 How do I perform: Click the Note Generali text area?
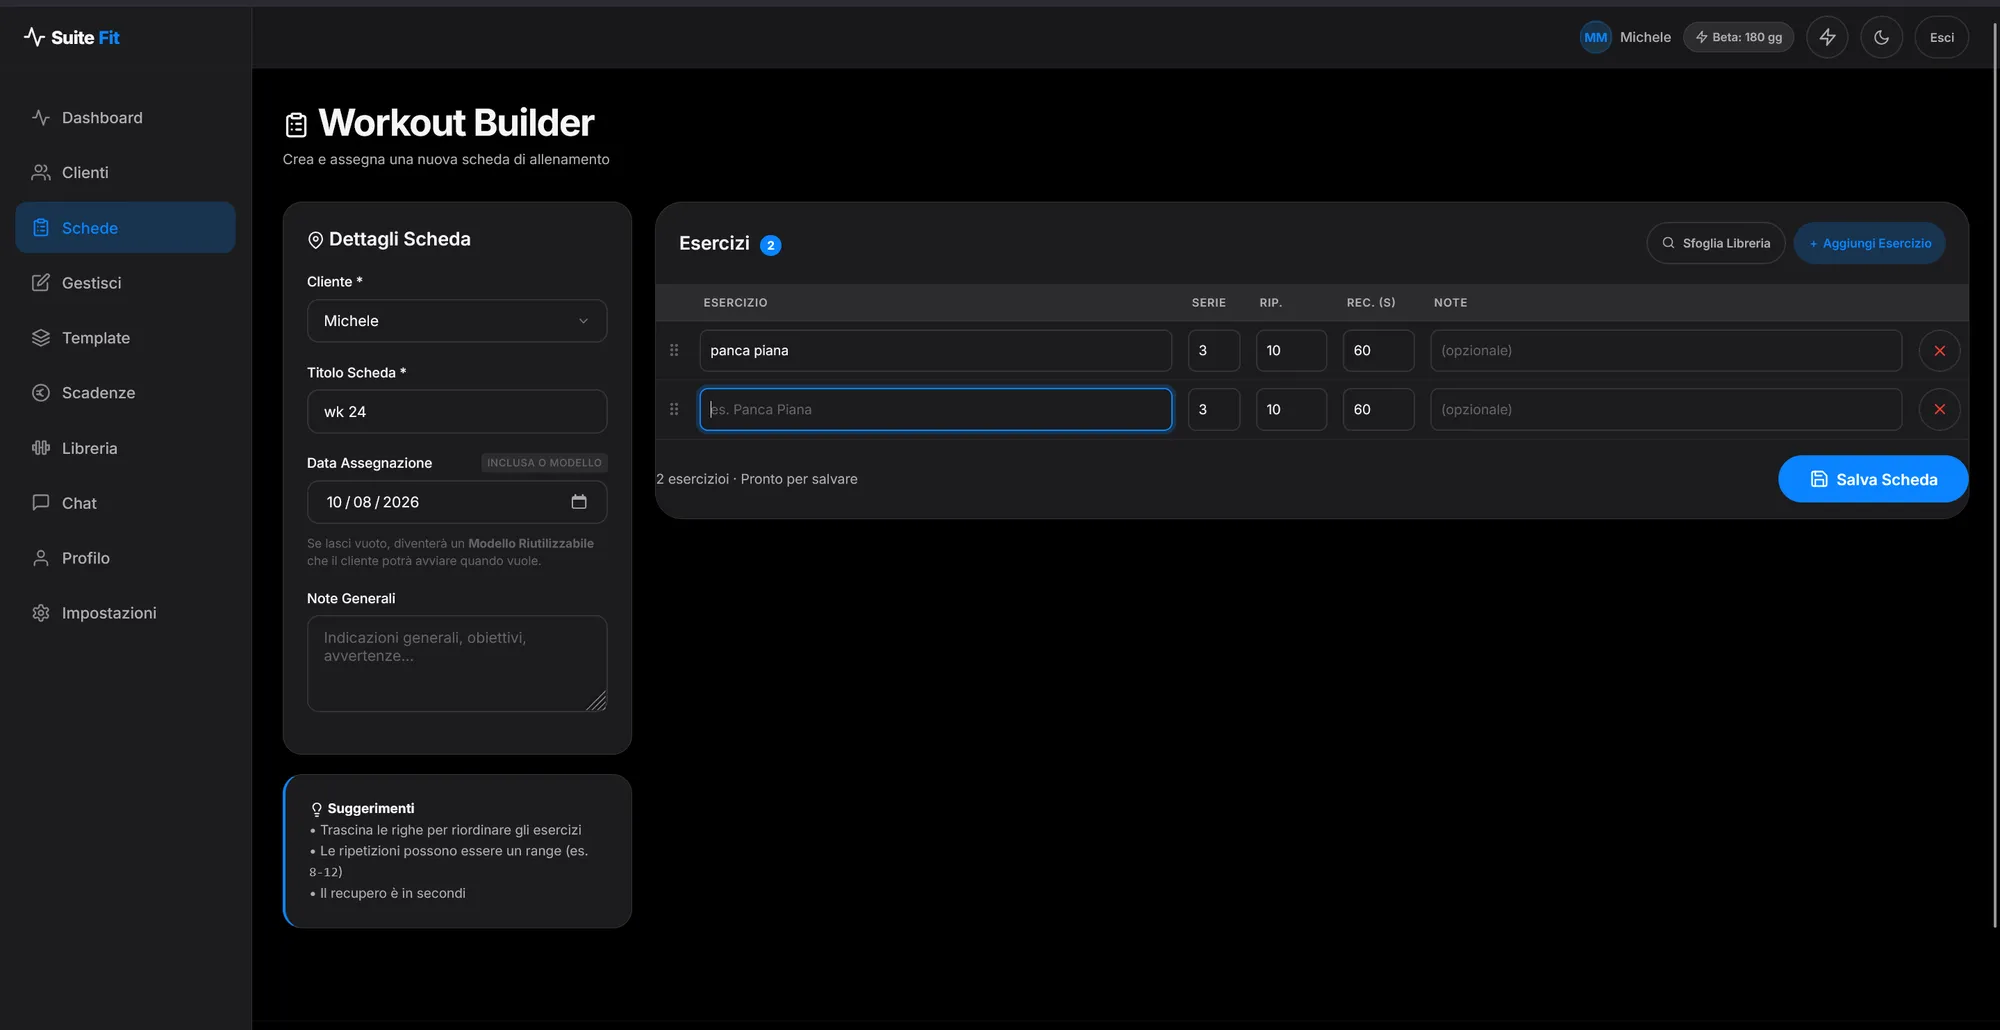coord(457,664)
